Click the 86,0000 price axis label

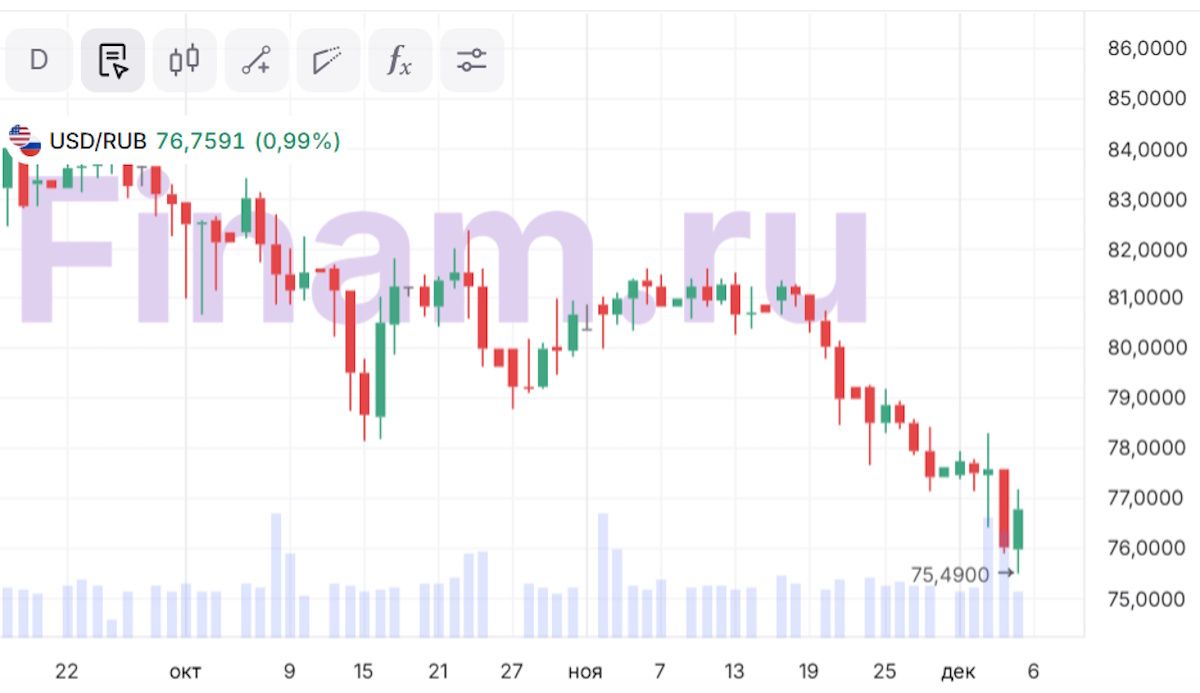coord(1146,48)
